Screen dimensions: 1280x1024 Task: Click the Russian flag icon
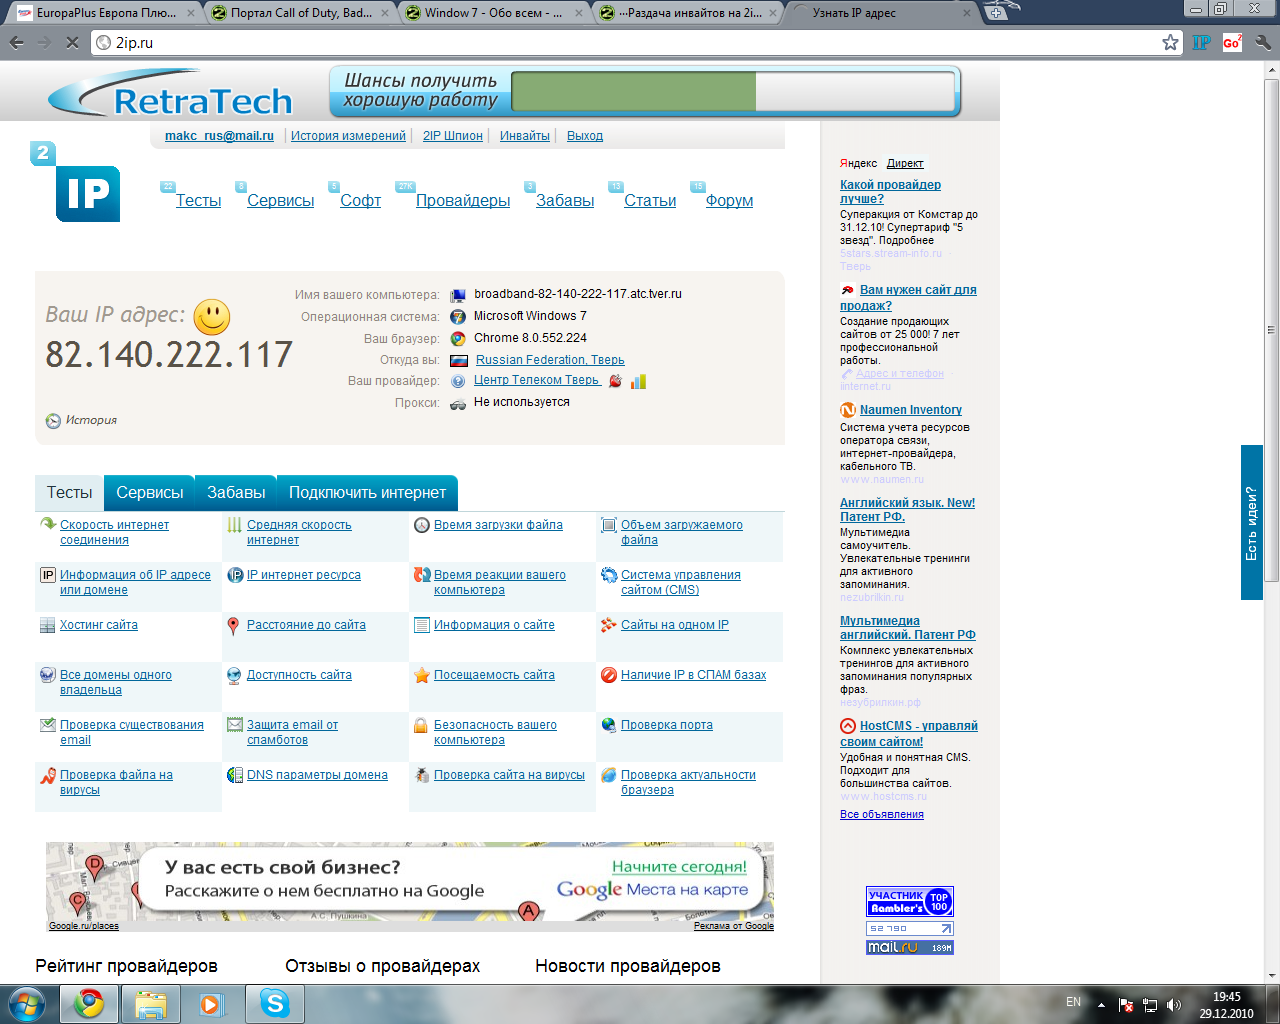tap(459, 361)
